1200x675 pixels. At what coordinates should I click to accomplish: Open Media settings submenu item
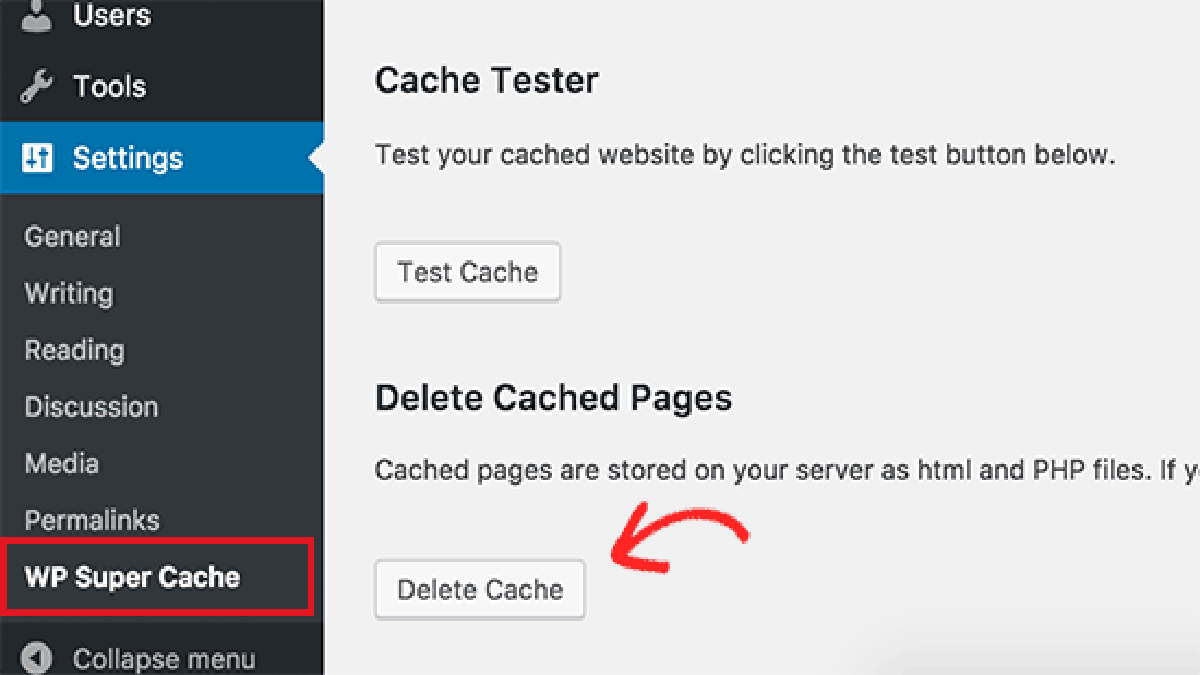(61, 464)
